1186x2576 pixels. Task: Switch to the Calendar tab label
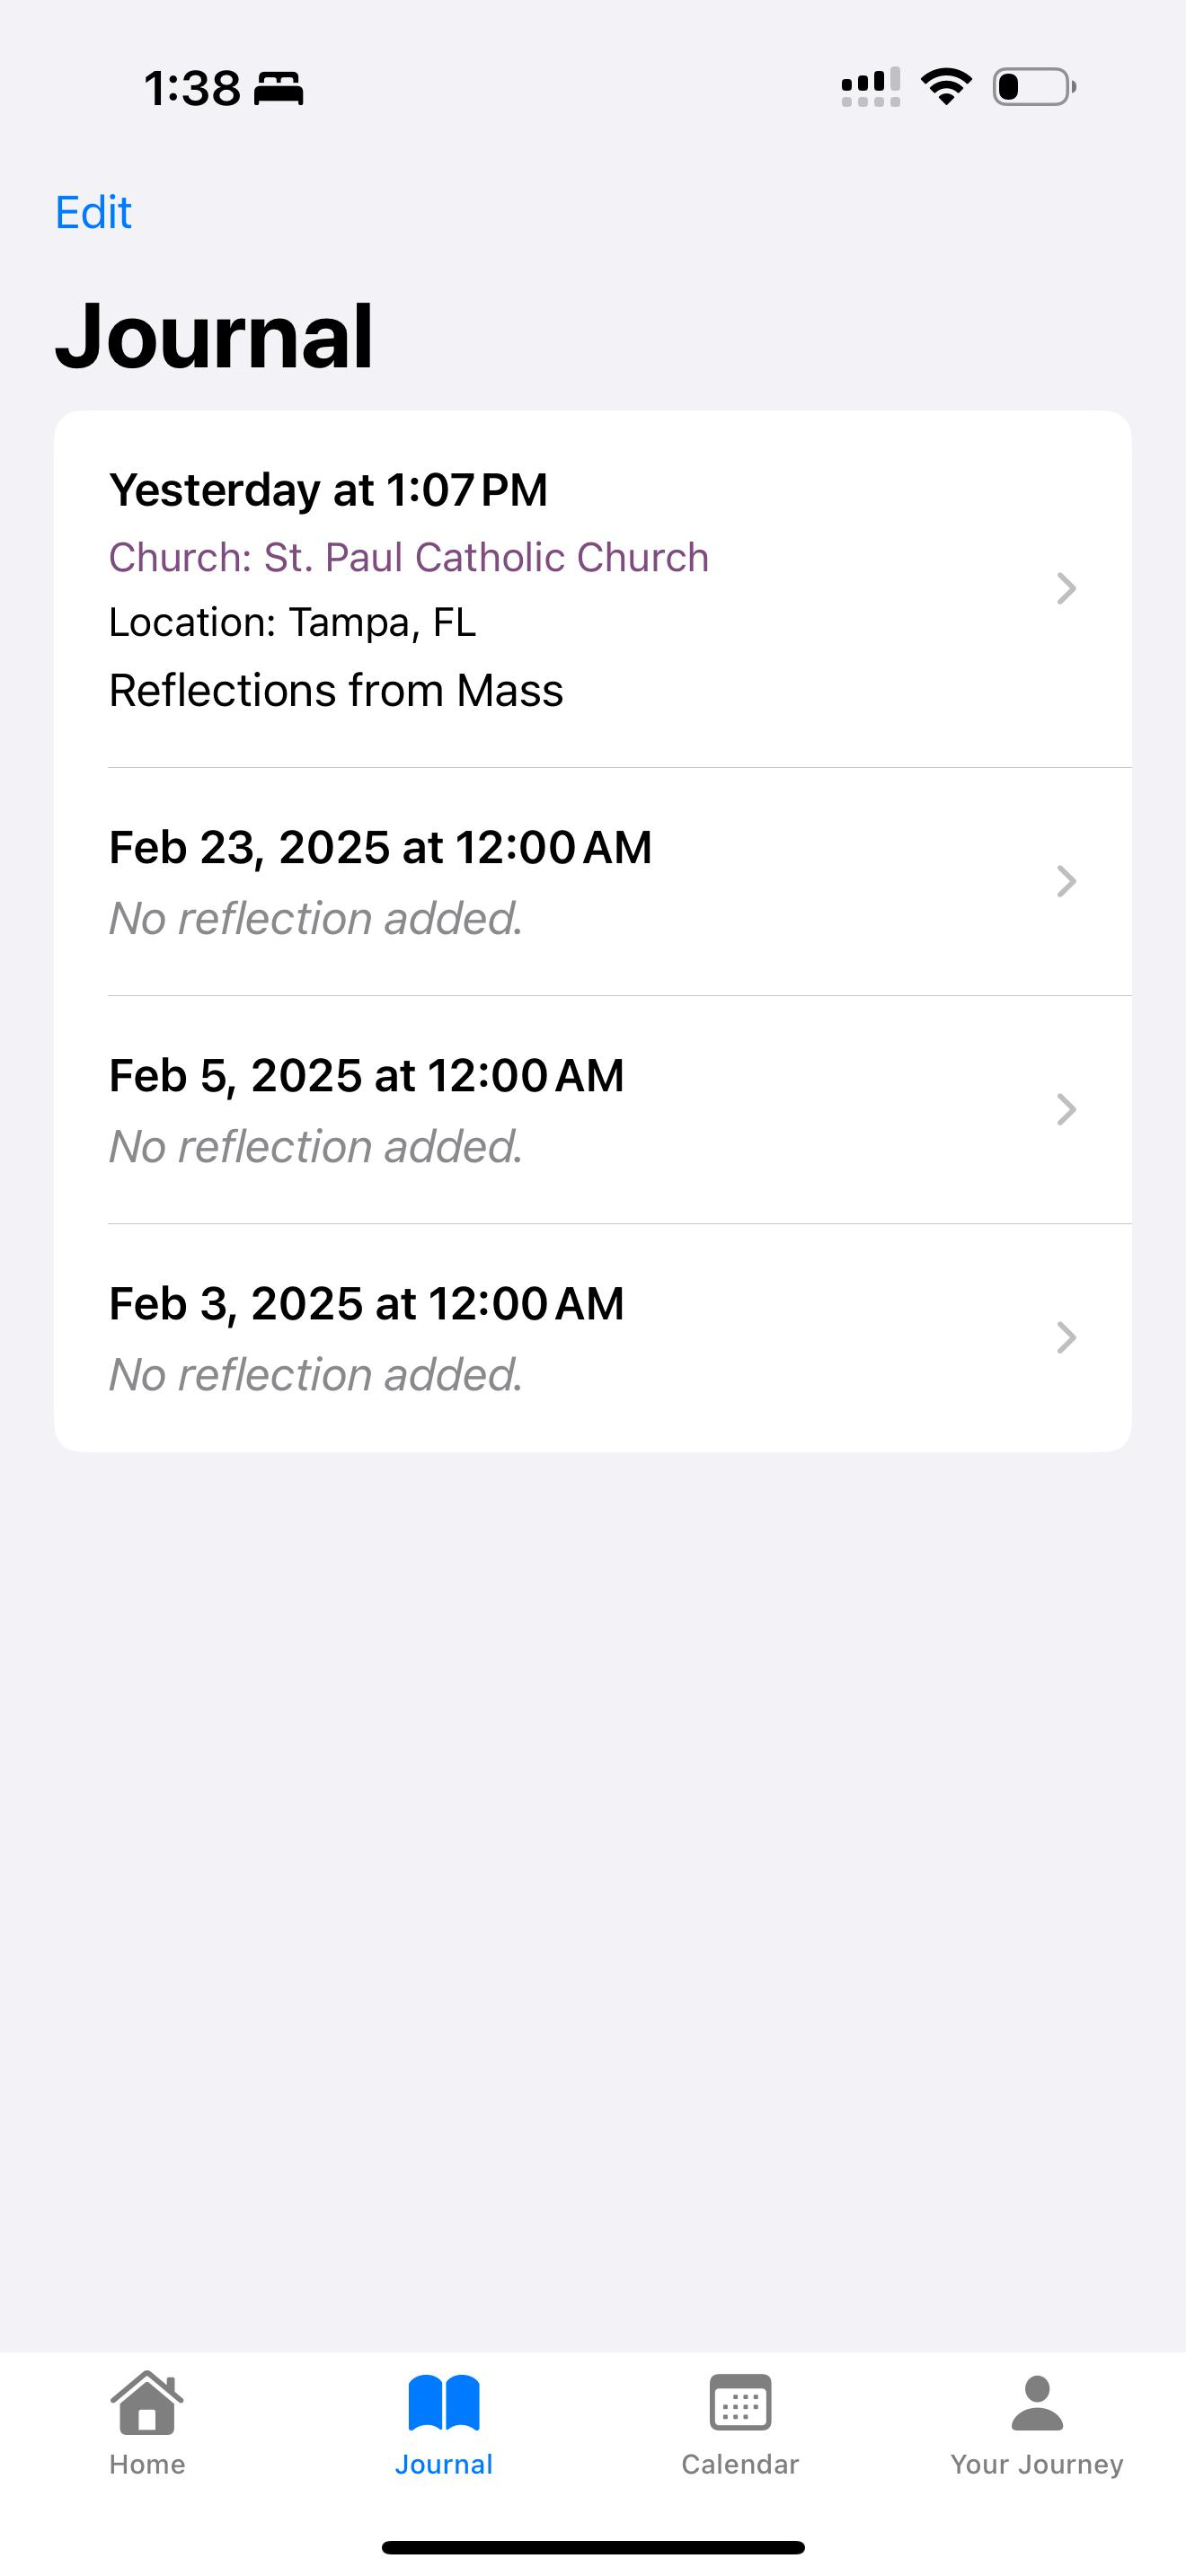click(x=740, y=2464)
